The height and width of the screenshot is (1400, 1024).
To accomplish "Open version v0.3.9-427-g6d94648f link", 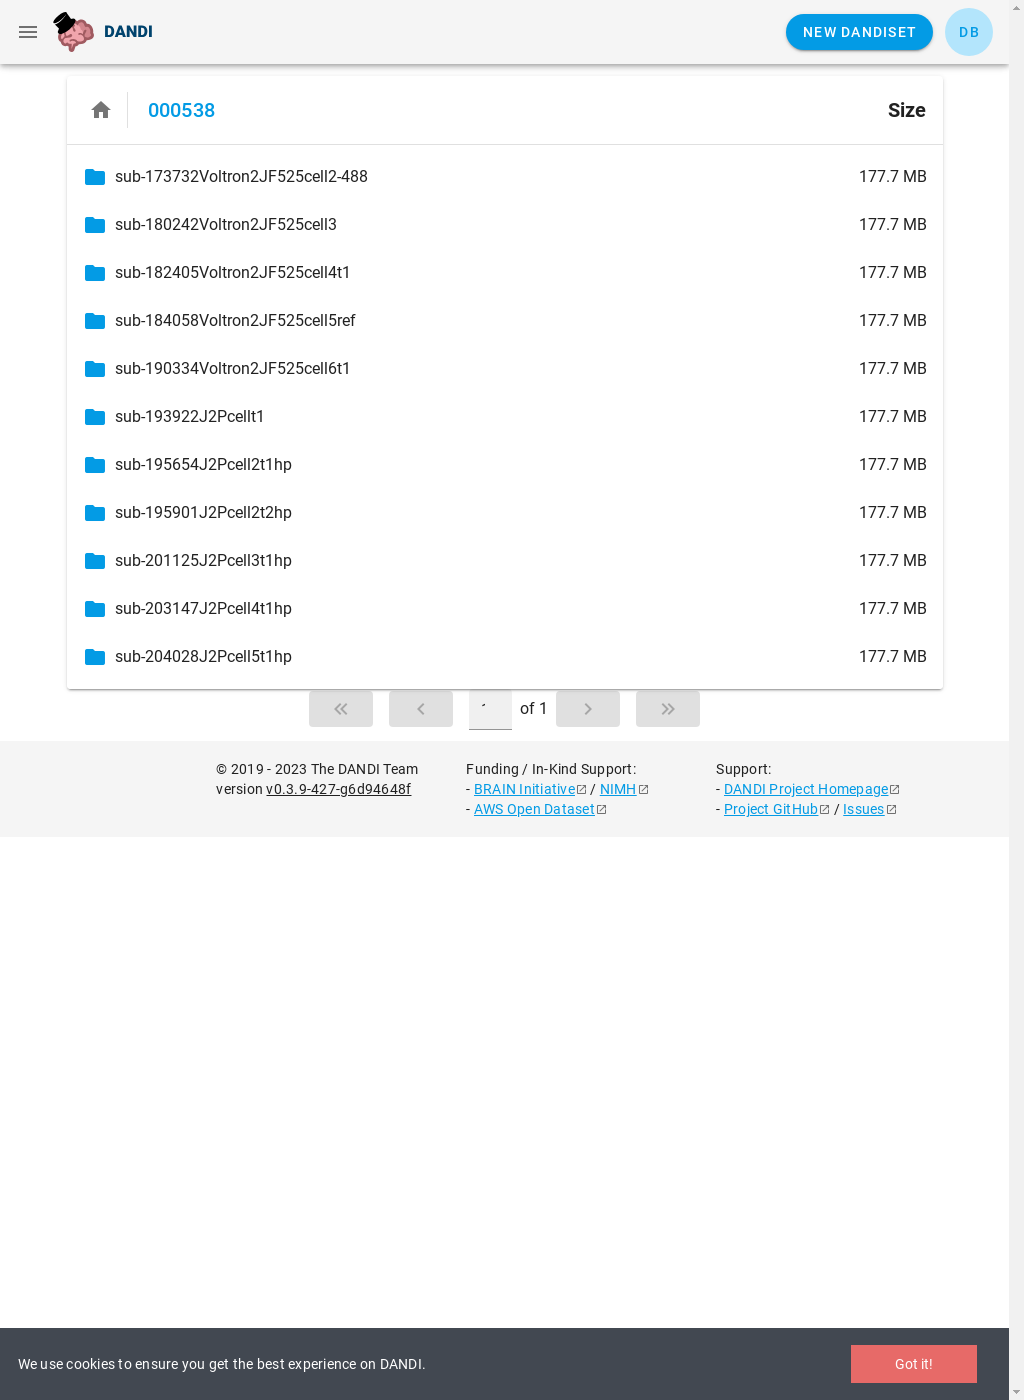I will tap(338, 789).
